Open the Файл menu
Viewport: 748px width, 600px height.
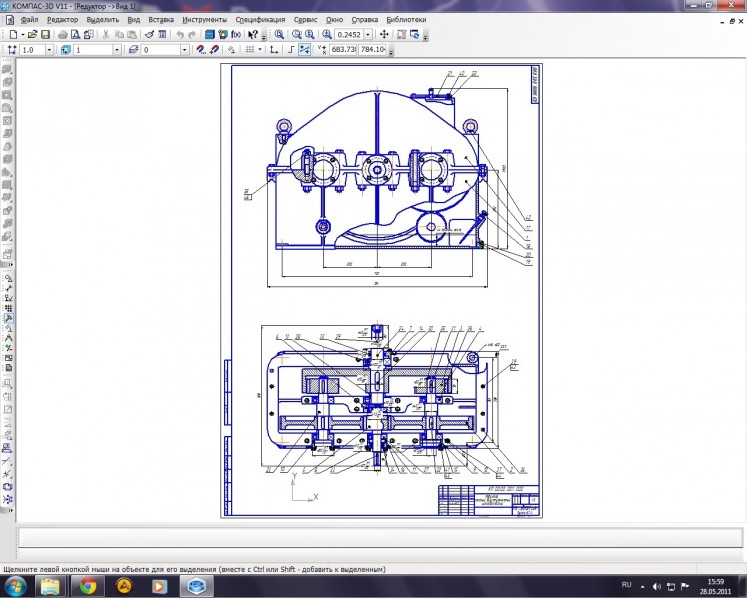click(x=29, y=20)
